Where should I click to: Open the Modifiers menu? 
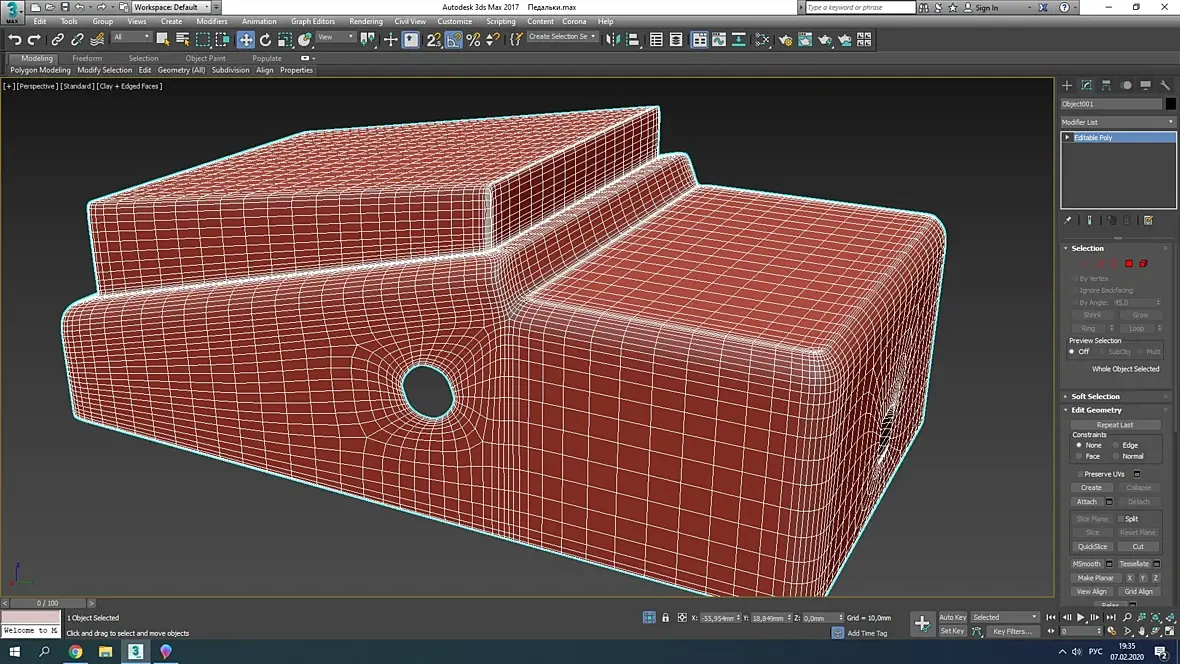coord(211,21)
